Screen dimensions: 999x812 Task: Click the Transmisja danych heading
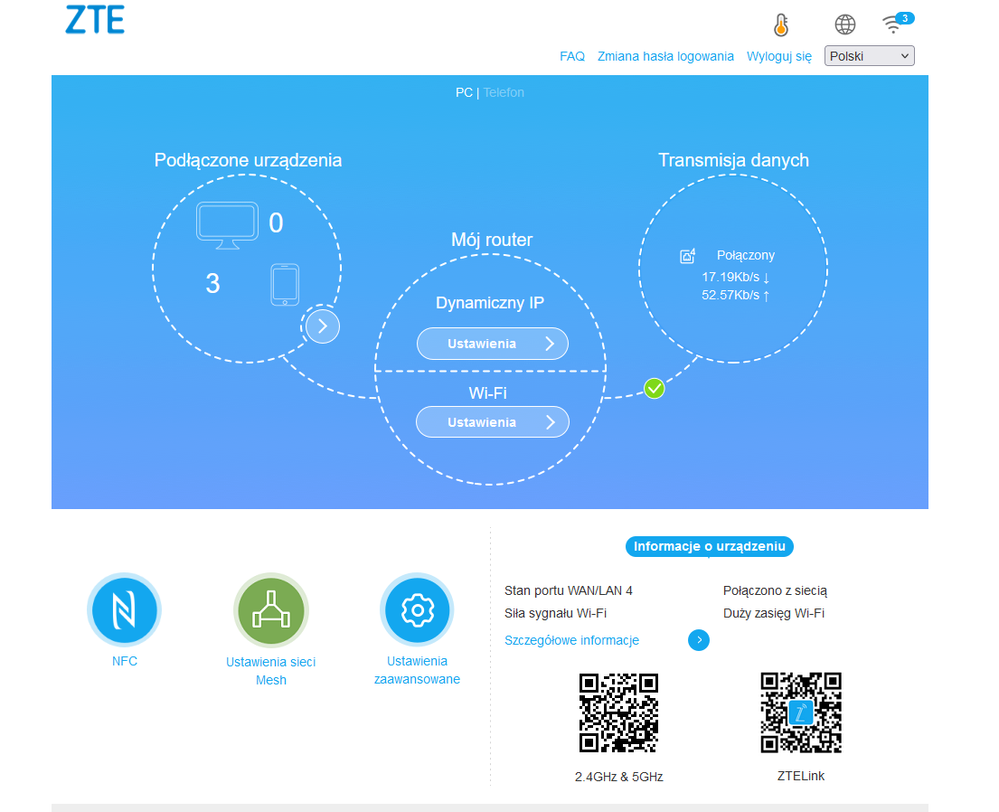click(733, 160)
